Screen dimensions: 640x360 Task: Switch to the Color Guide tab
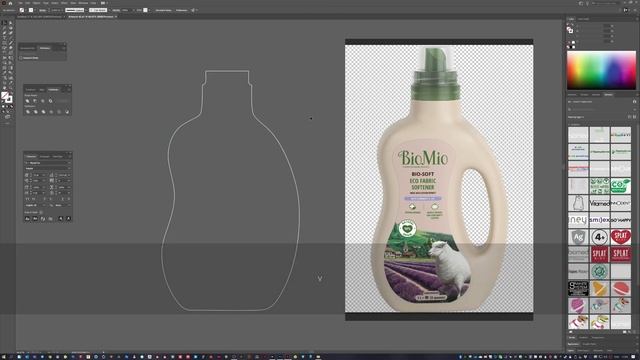pos(583,19)
